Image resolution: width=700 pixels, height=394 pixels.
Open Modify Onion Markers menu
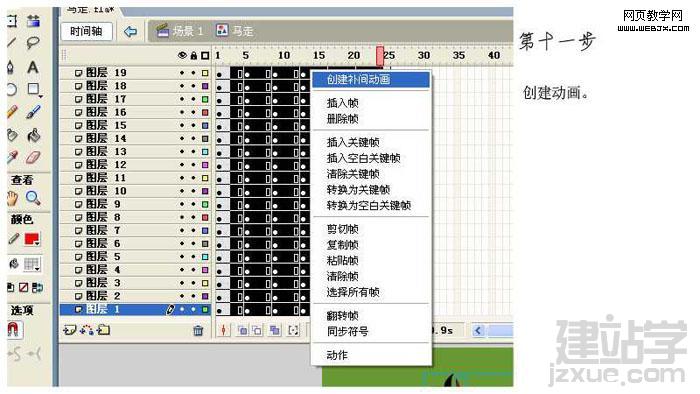(x=293, y=330)
